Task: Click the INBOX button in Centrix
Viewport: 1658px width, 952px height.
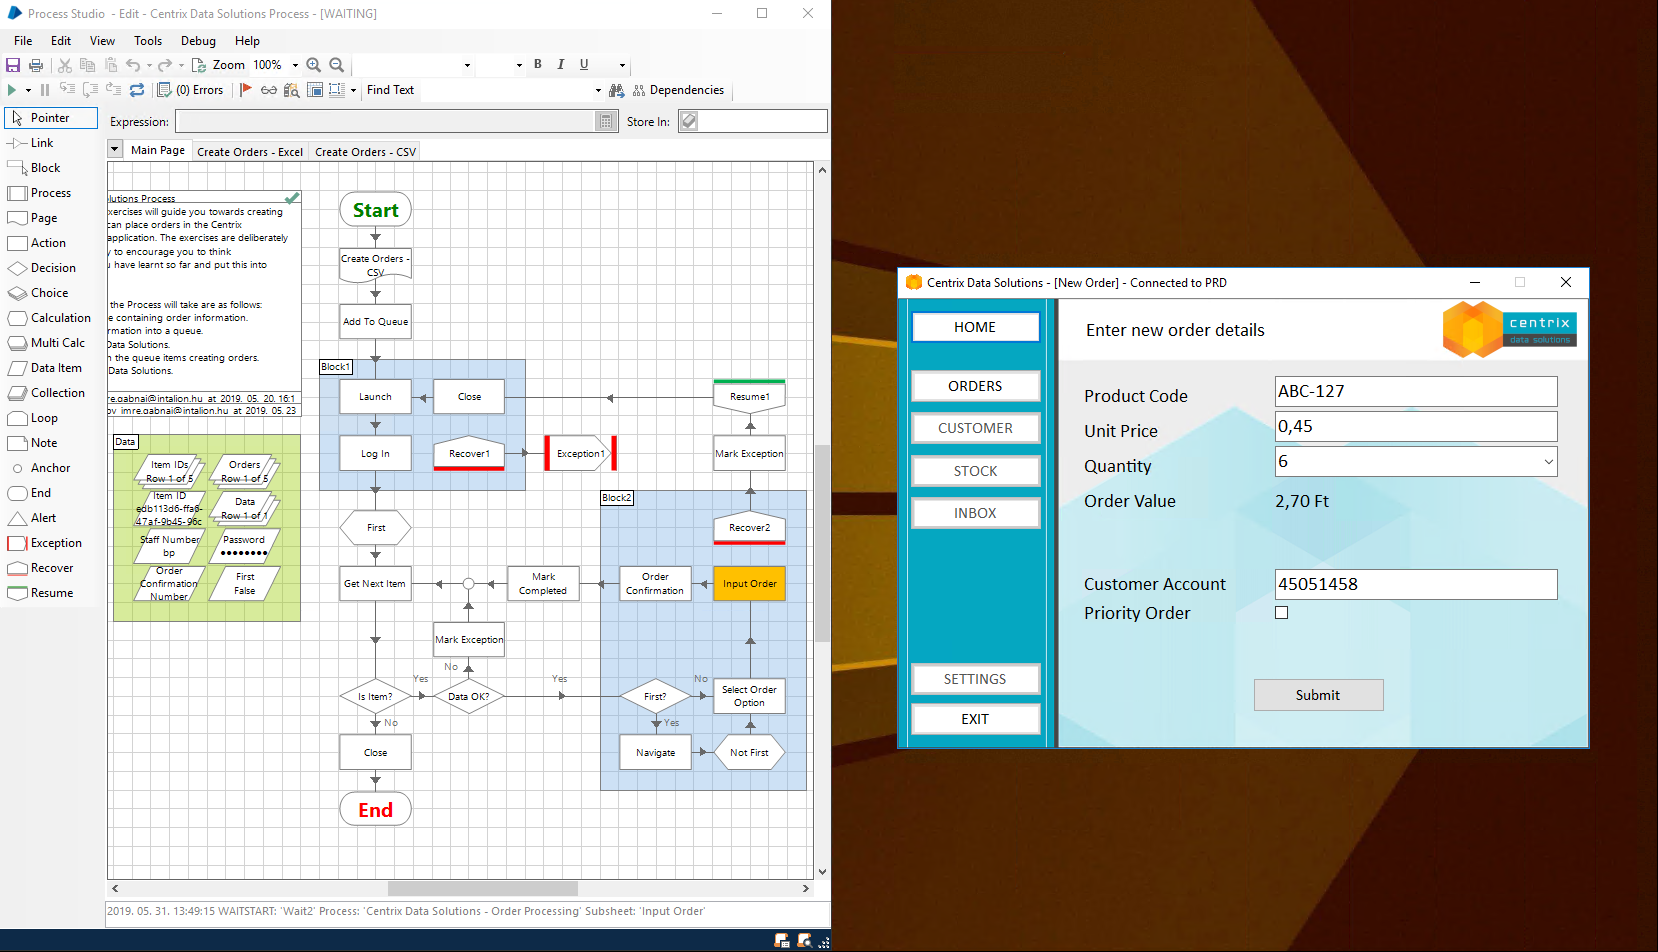Action: (x=975, y=513)
